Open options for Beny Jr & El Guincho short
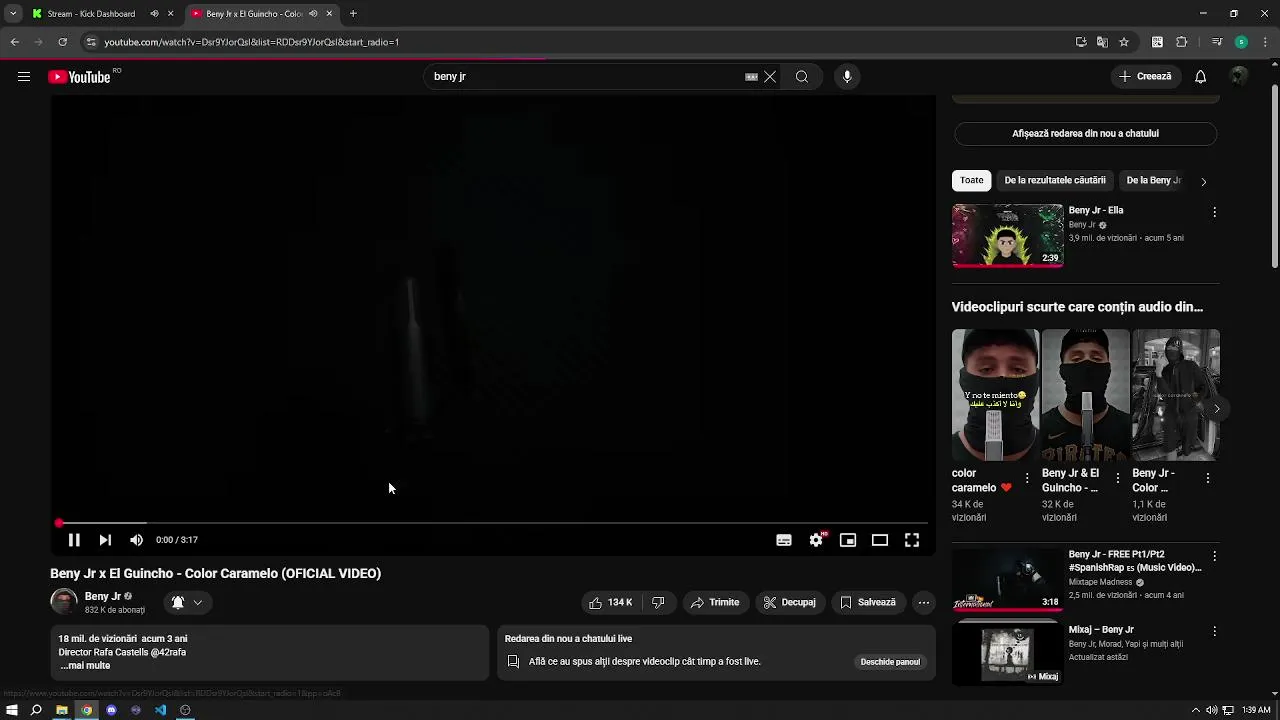 tap(1117, 479)
